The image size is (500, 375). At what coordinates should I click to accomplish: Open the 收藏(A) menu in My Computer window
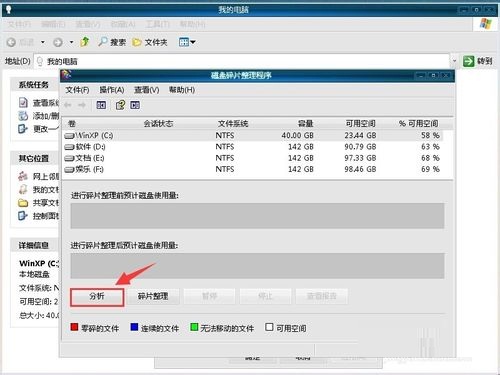tap(123, 24)
